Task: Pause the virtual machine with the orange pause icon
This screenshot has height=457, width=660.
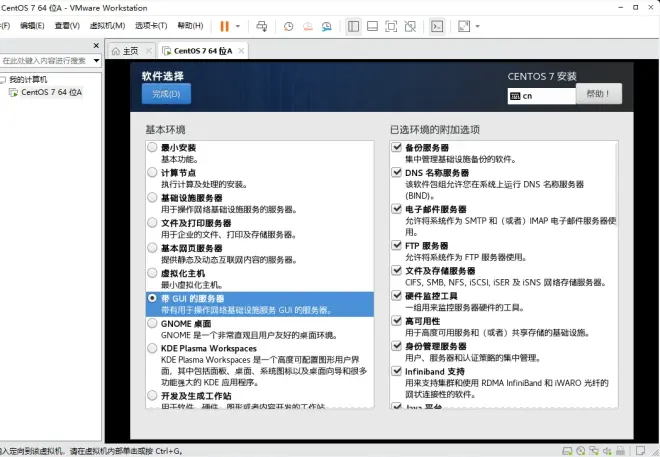Action: click(x=224, y=27)
